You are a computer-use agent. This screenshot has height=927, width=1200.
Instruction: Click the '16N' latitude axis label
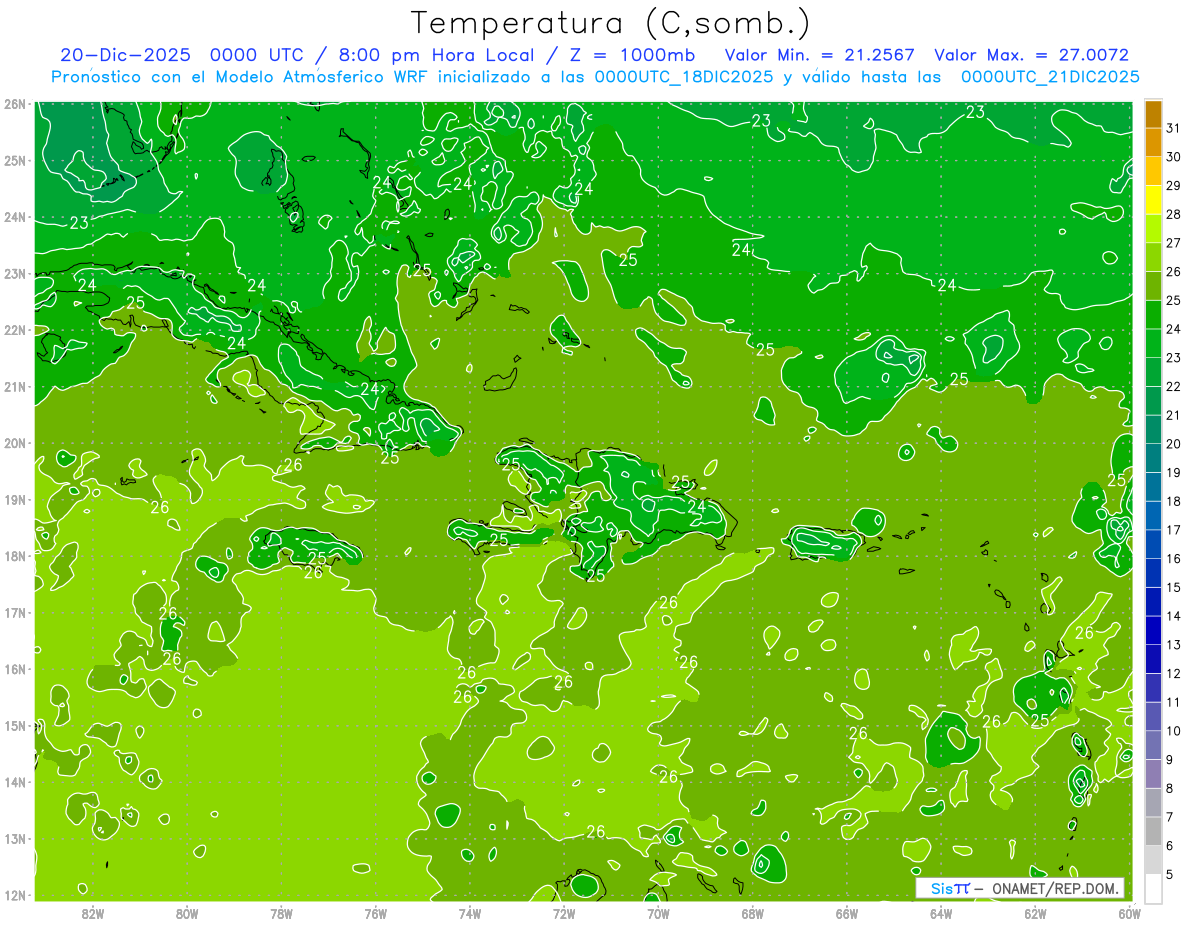click(x=15, y=669)
